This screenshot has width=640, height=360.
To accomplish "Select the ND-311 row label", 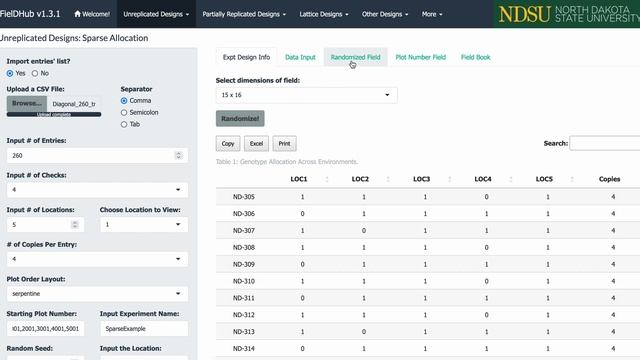I will click(244, 298).
